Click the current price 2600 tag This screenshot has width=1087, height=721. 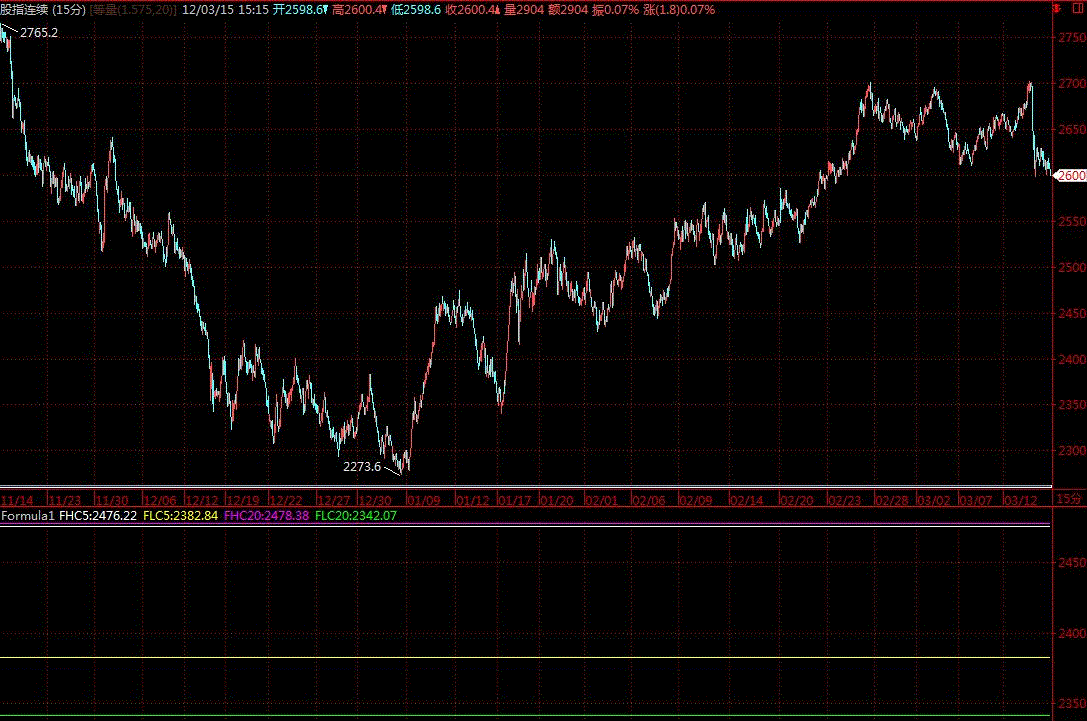click(1070, 176)
